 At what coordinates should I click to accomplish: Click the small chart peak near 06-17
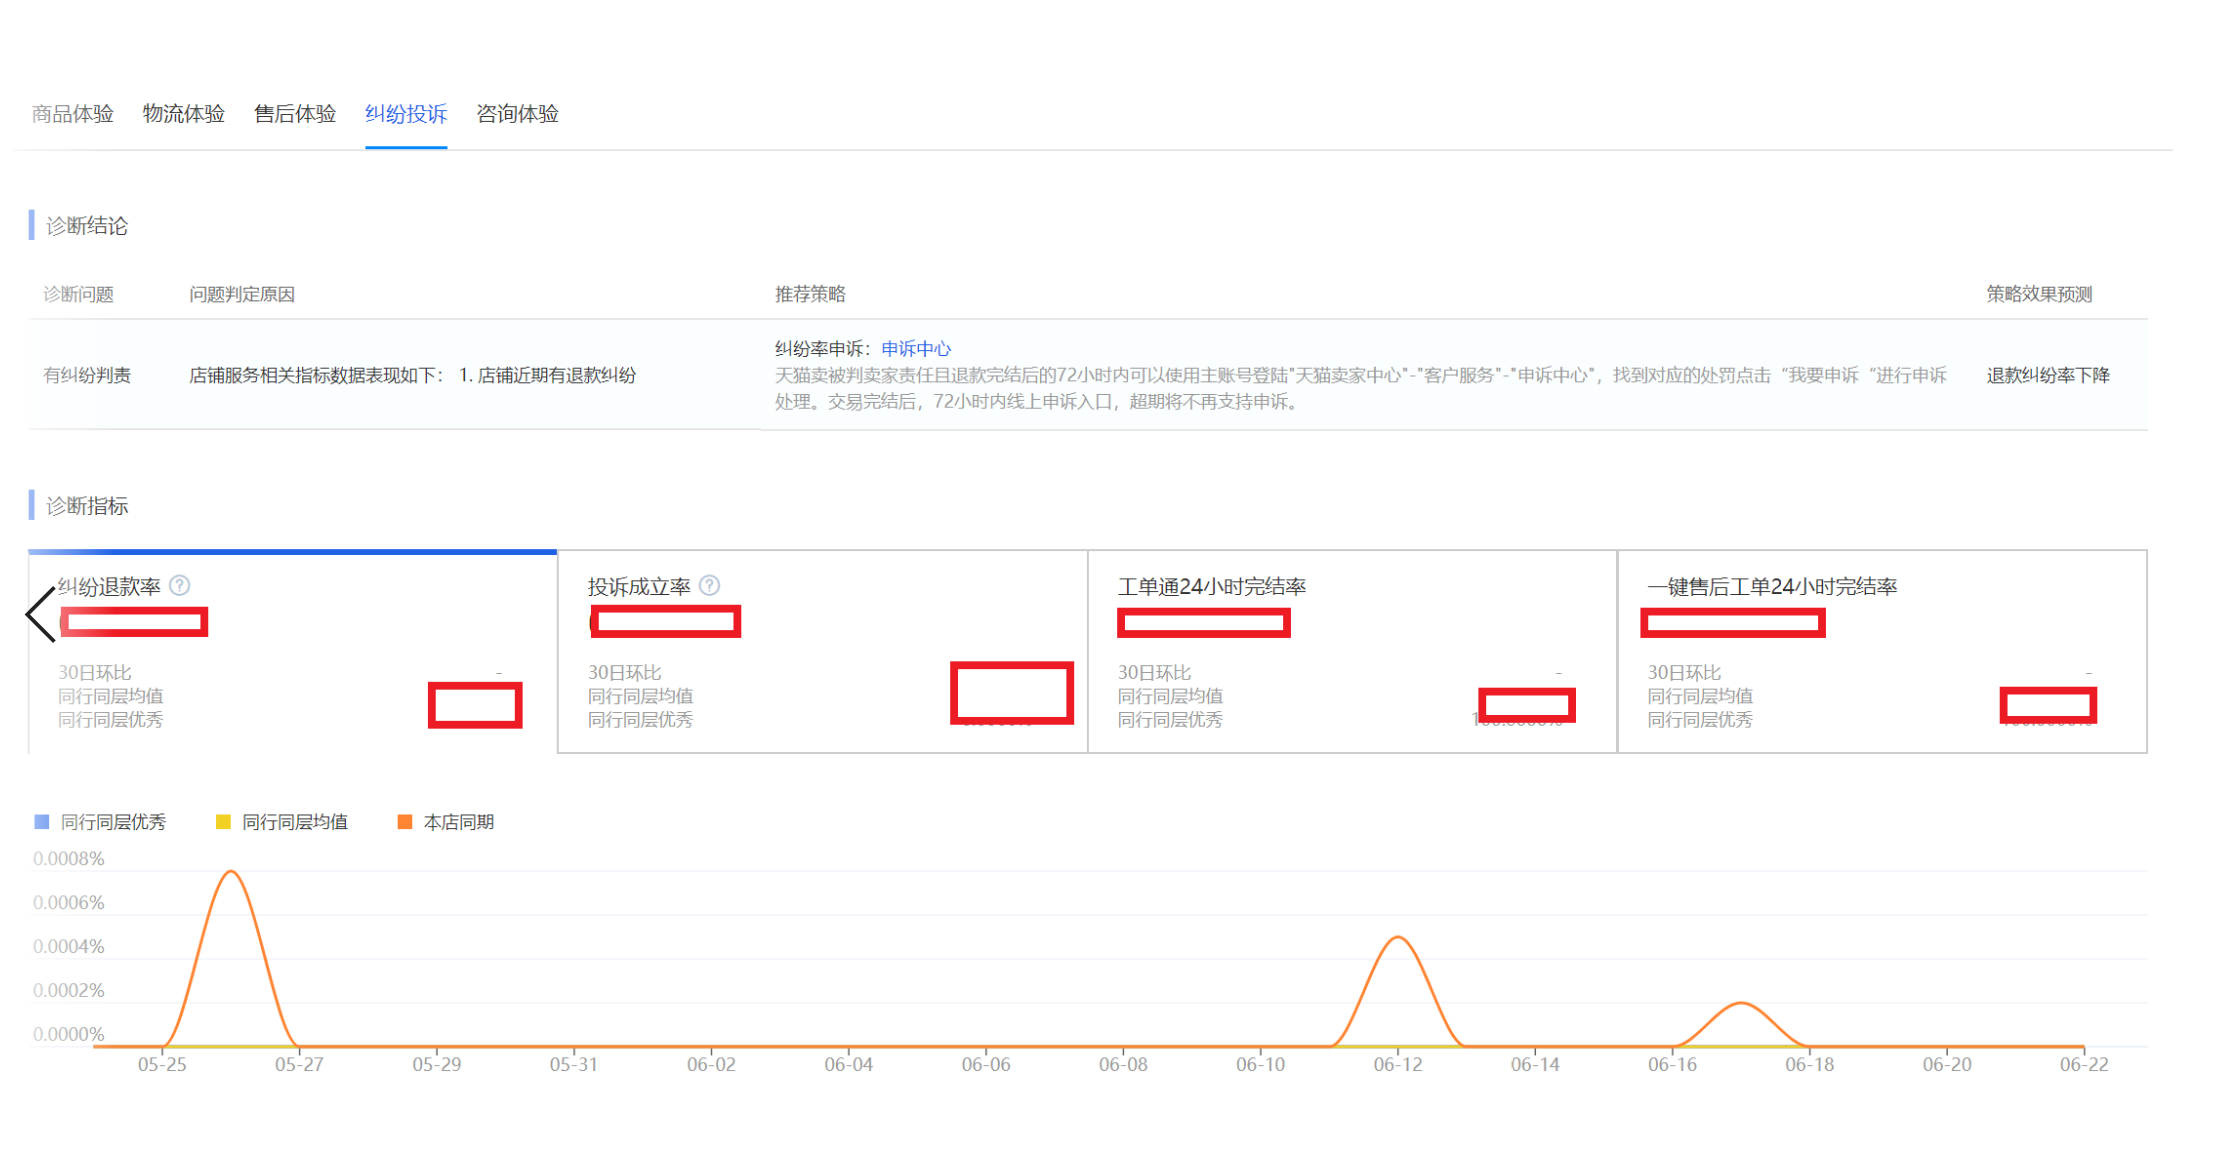pyautogui.click(x=1741, y=1003)
